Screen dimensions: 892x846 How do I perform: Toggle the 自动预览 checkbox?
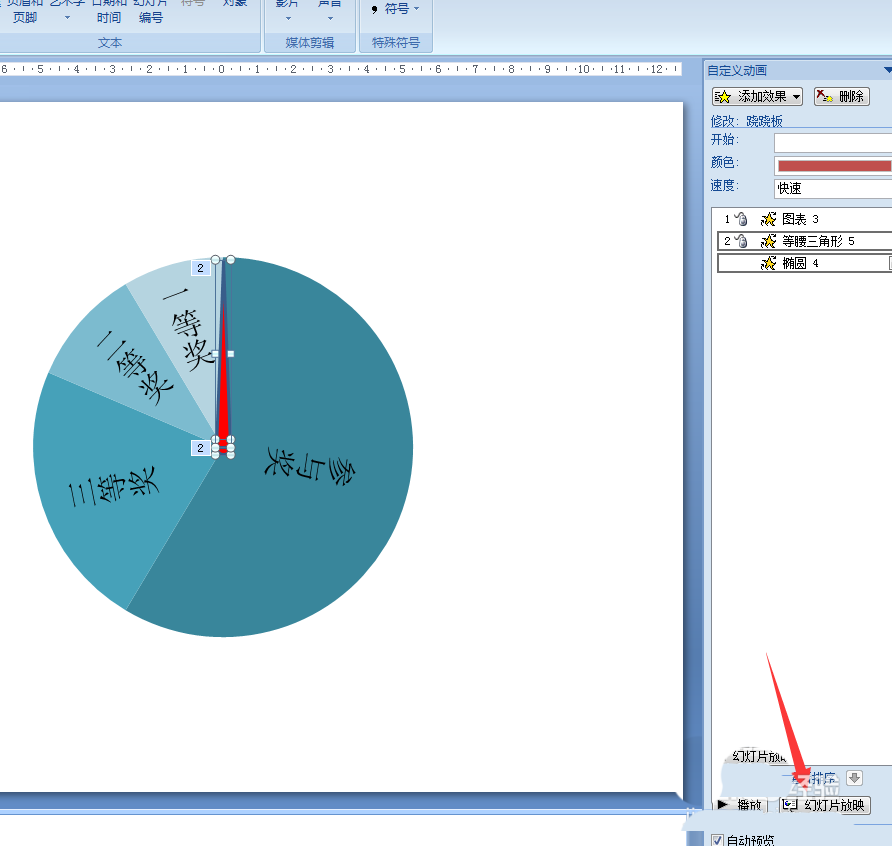pos(717,840)
